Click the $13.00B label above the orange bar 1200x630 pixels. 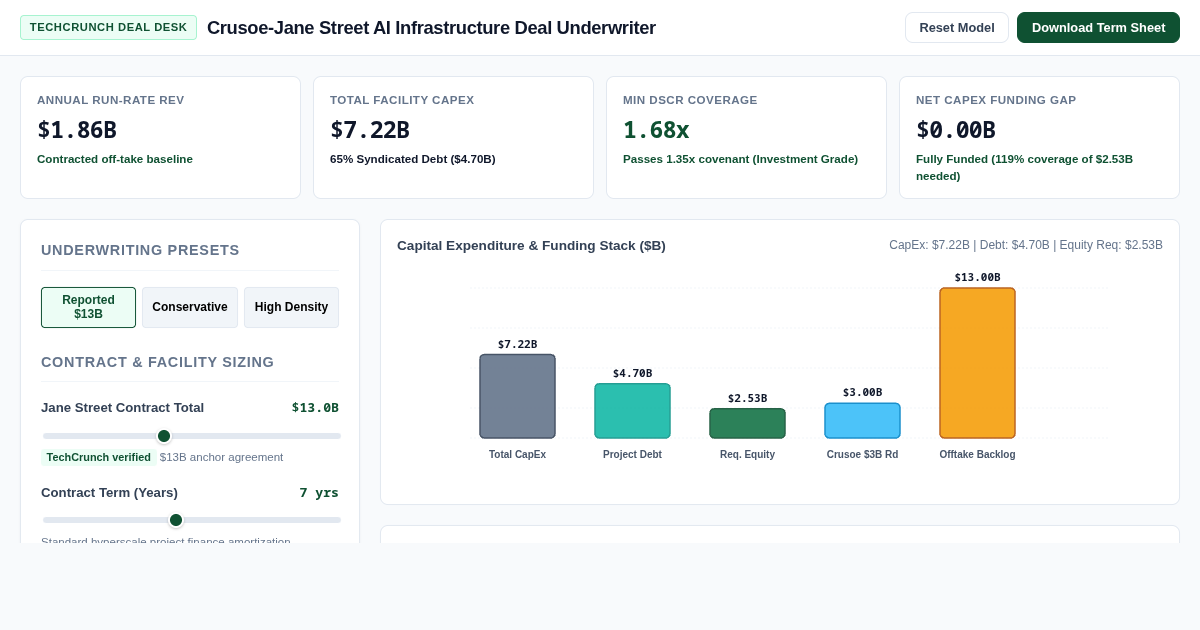(977, 278)
